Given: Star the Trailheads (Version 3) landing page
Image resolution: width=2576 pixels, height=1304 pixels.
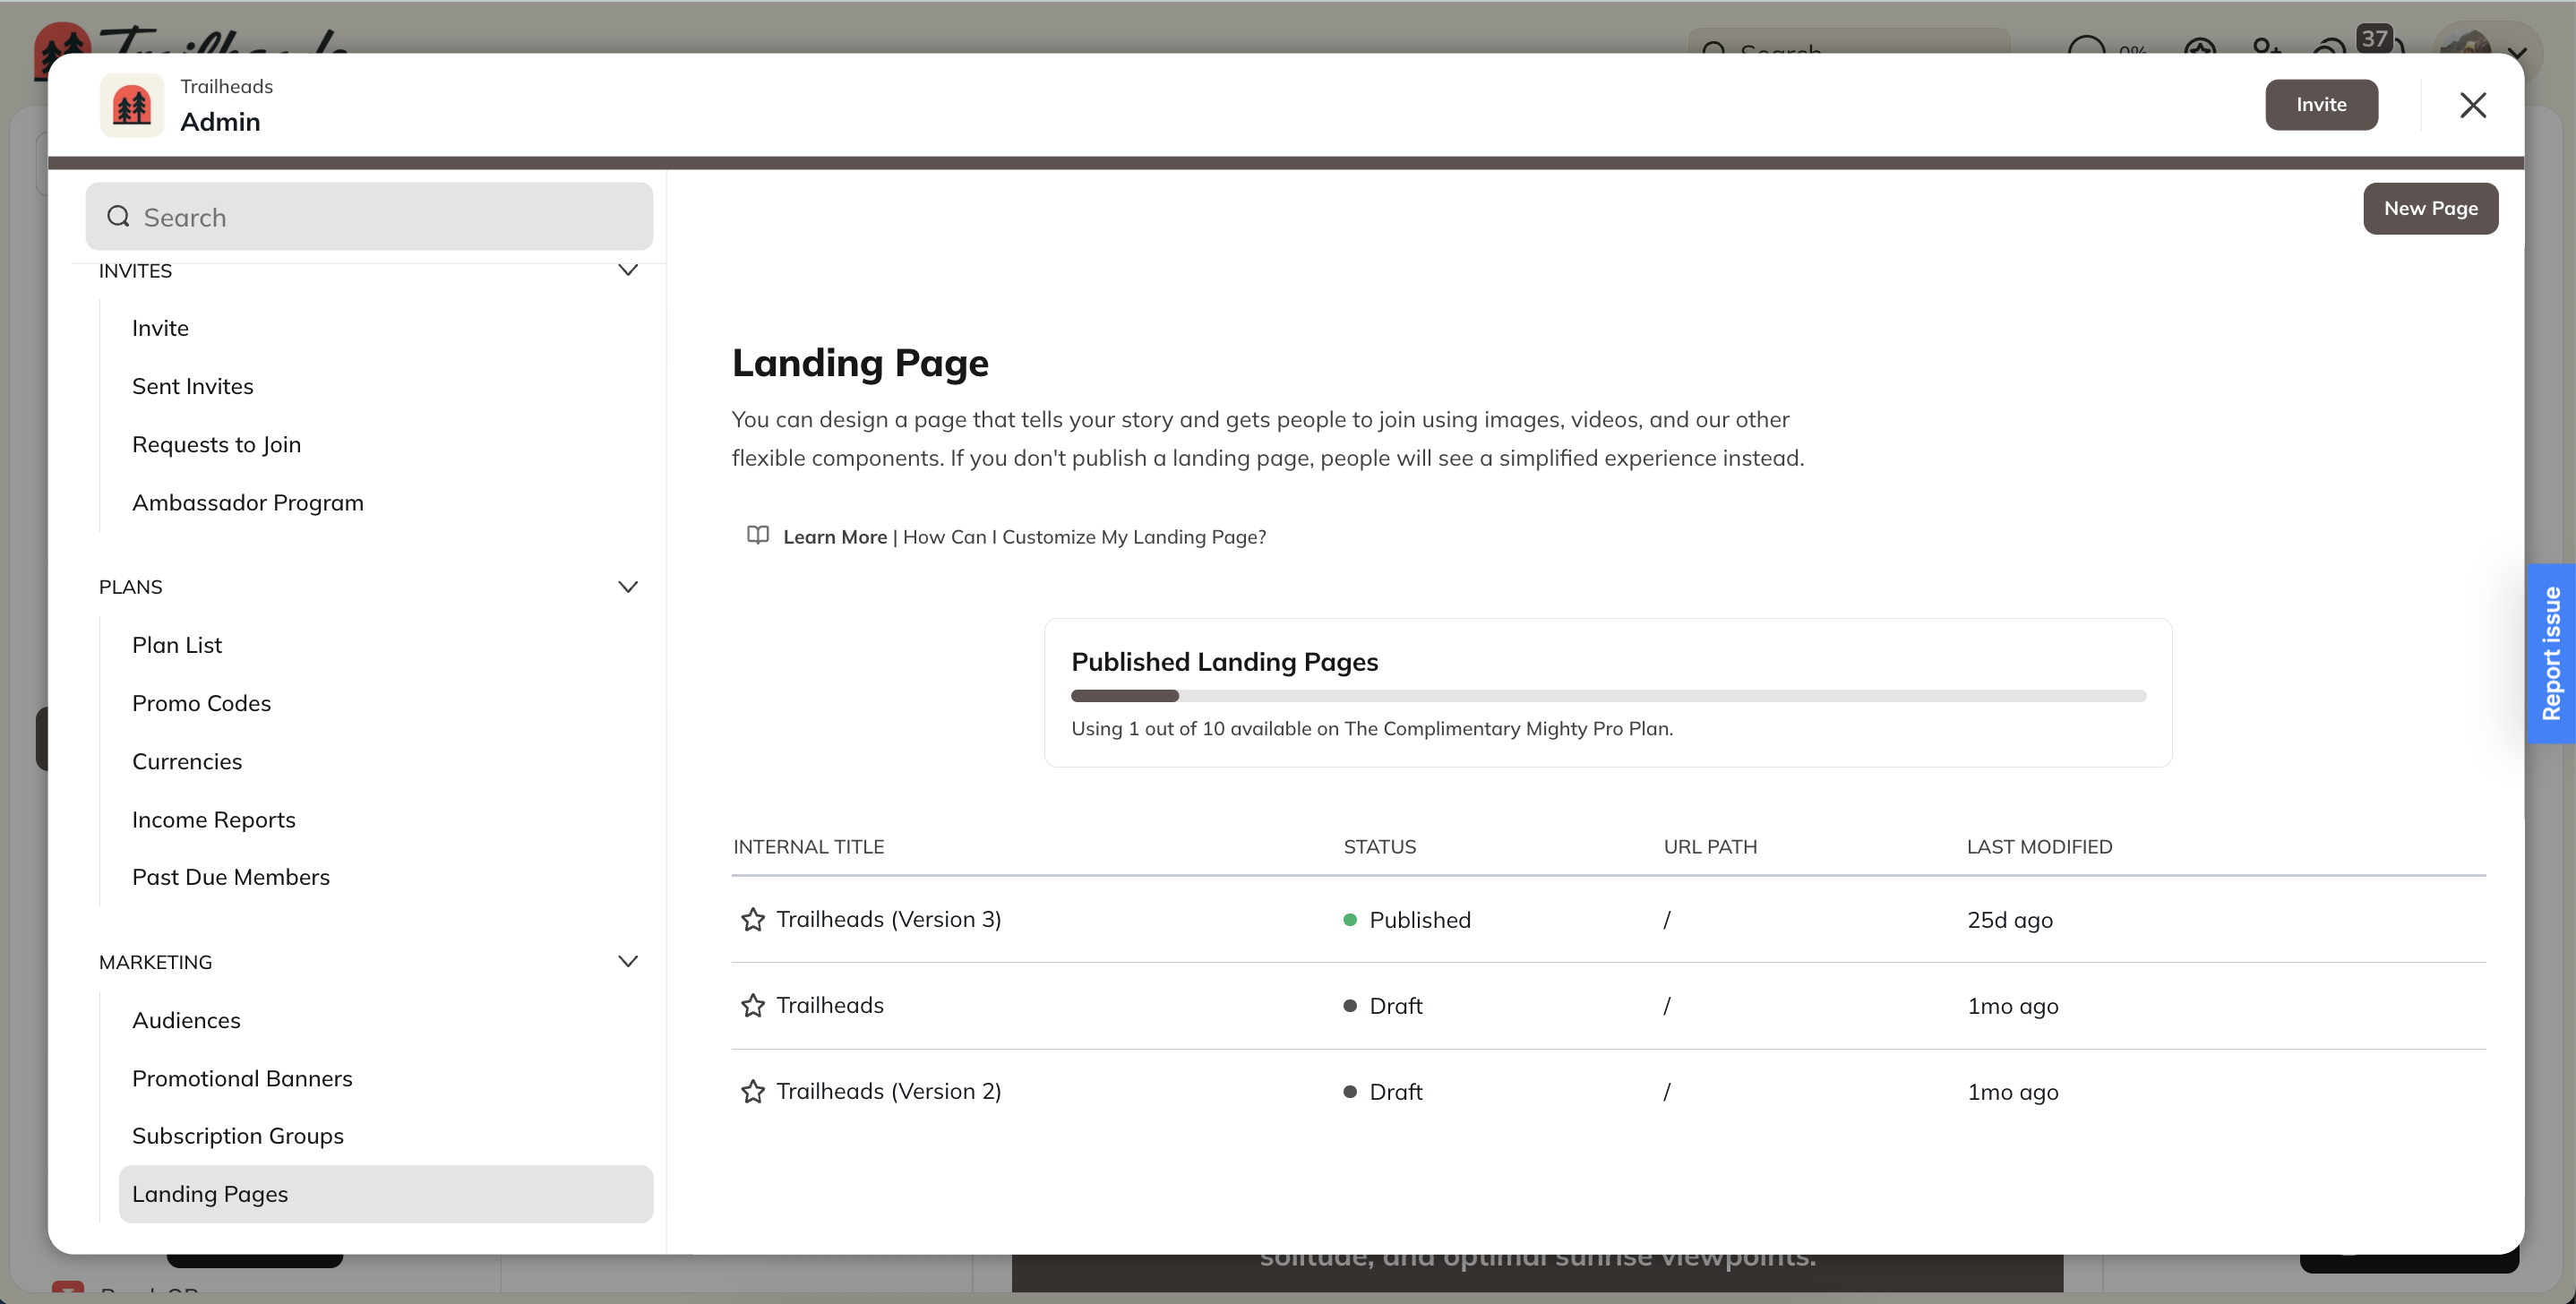Looking at the screenshot, I should click(x=752, y=919).
